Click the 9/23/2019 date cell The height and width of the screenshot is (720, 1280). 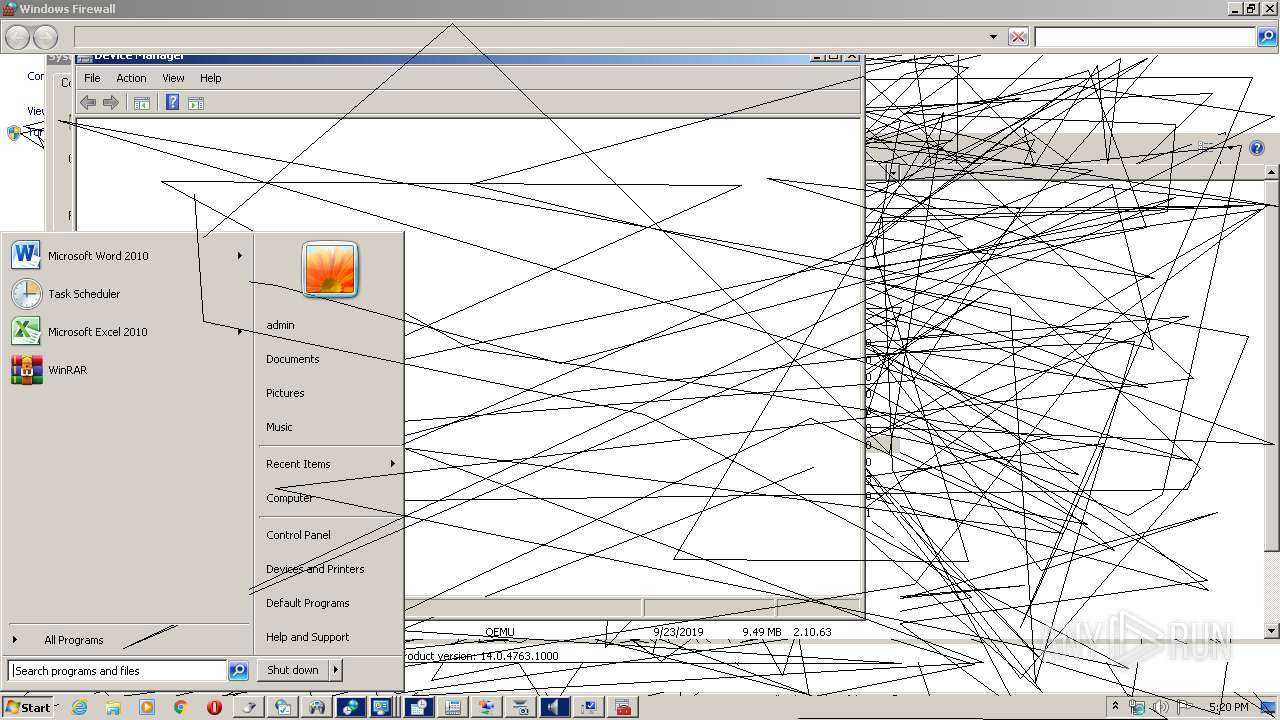pos(678,632)
